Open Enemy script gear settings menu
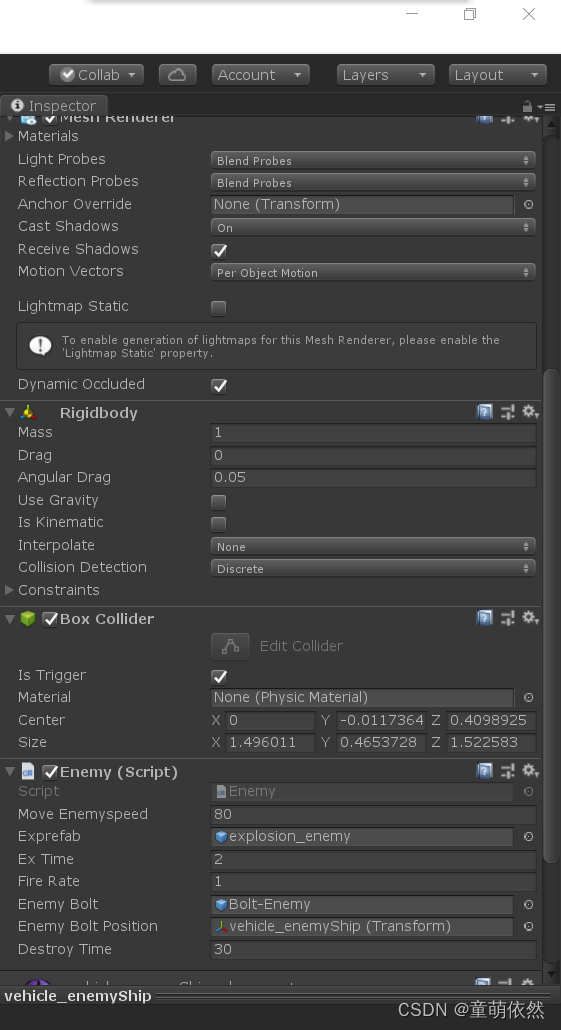The image size is (561, 1030). pyautogui.click(x=530, y=771)
